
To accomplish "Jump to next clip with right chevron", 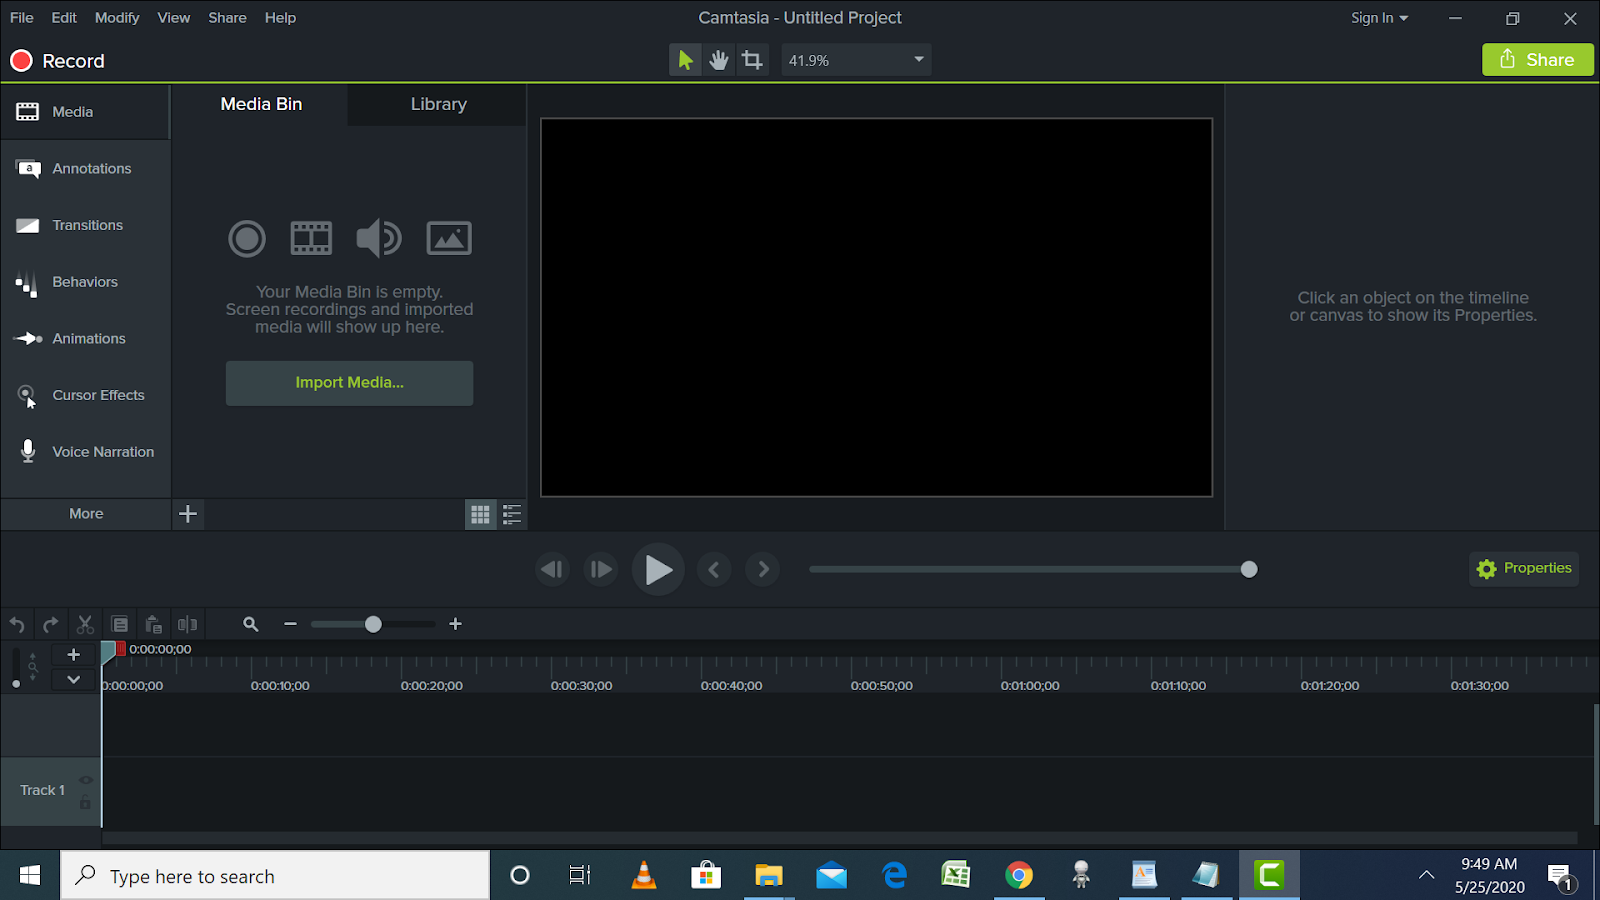I will pos(763,569).
